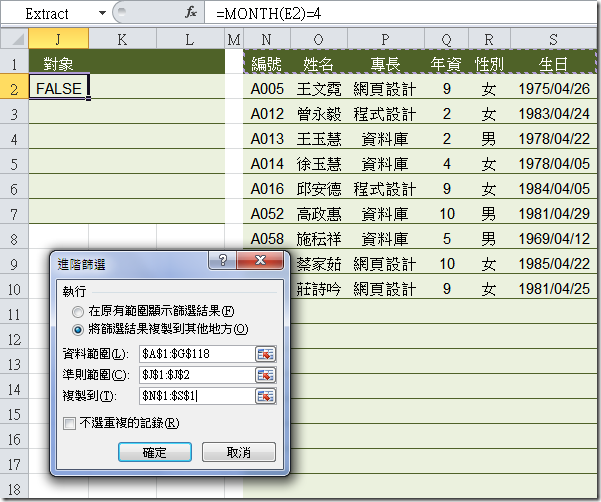This screenshot has width=601, height=502.
Task: Click cell with ID A052
Action: tap(267, 213)
